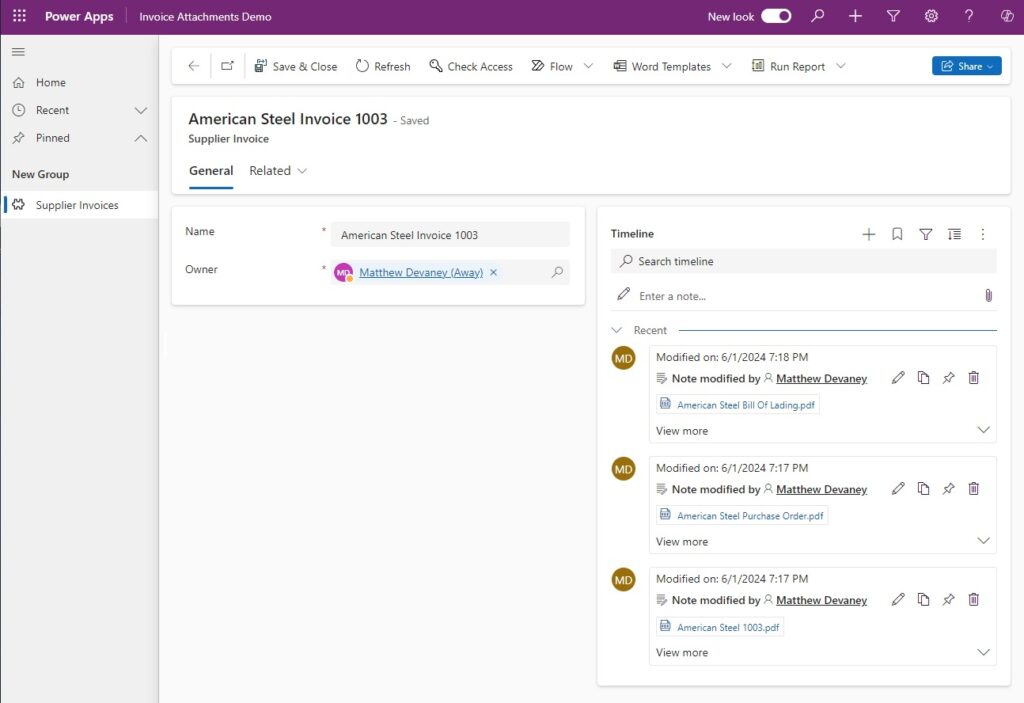Open the search magnifier in the top bar

[816, 16]
